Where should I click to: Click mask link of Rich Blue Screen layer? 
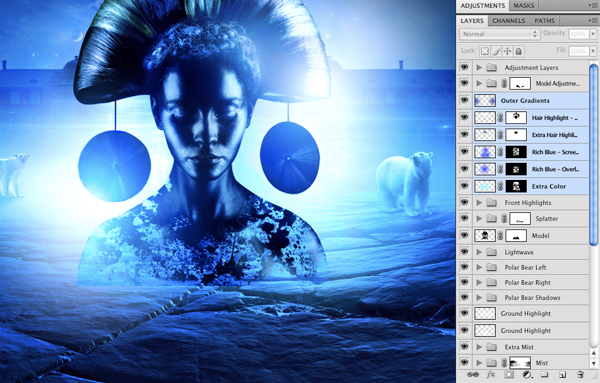click(500, 152)
